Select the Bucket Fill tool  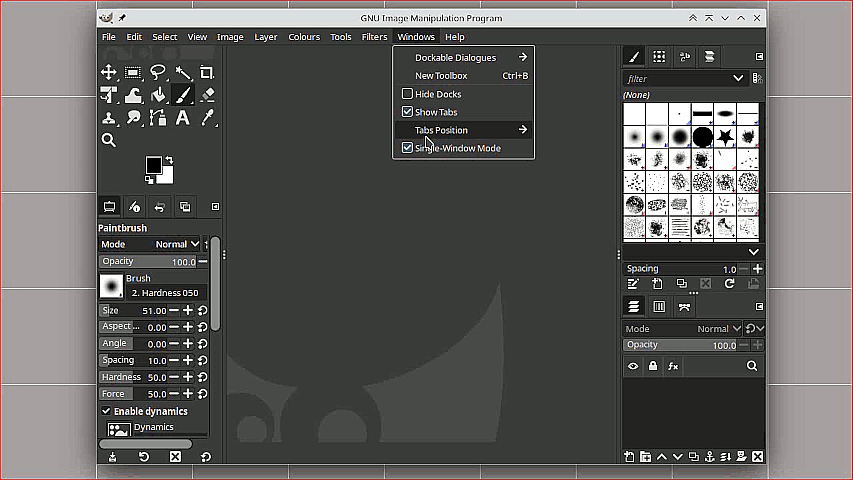pos(158,95)
